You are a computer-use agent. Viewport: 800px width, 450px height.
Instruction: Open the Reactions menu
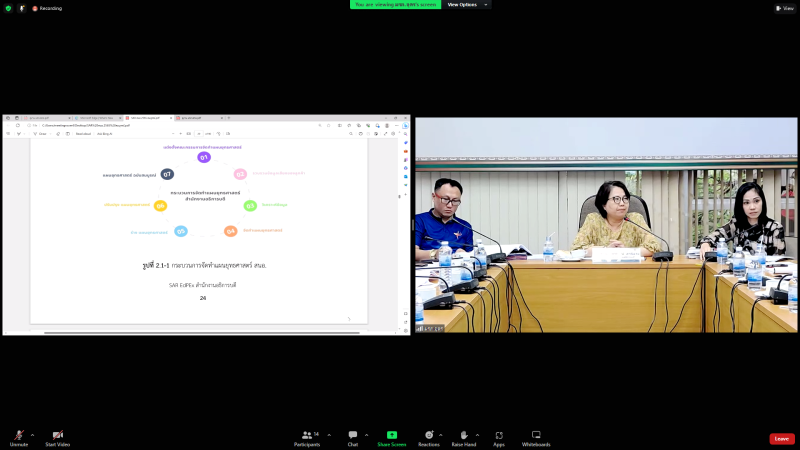click(429, 435)
